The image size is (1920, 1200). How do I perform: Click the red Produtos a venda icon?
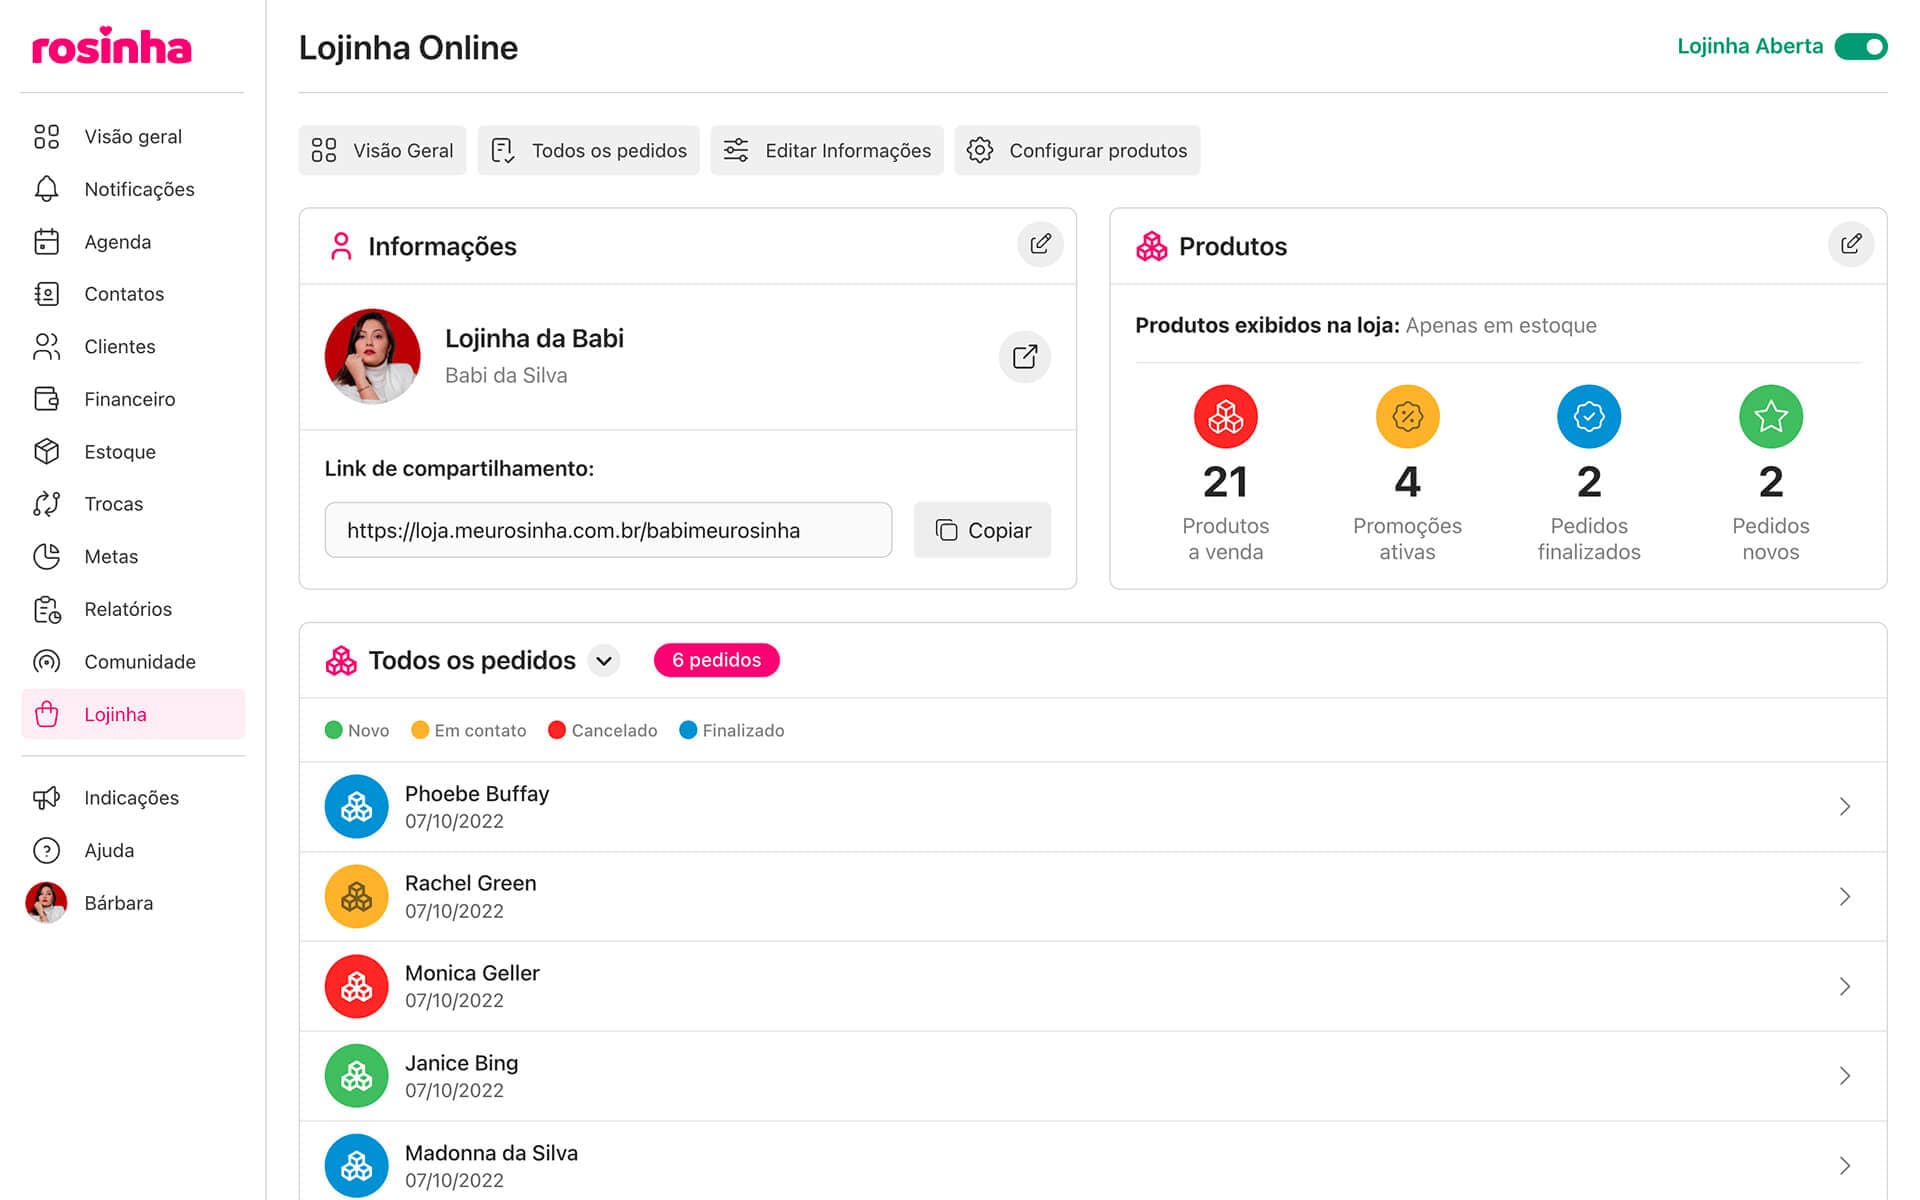[x=1225, y=416]
